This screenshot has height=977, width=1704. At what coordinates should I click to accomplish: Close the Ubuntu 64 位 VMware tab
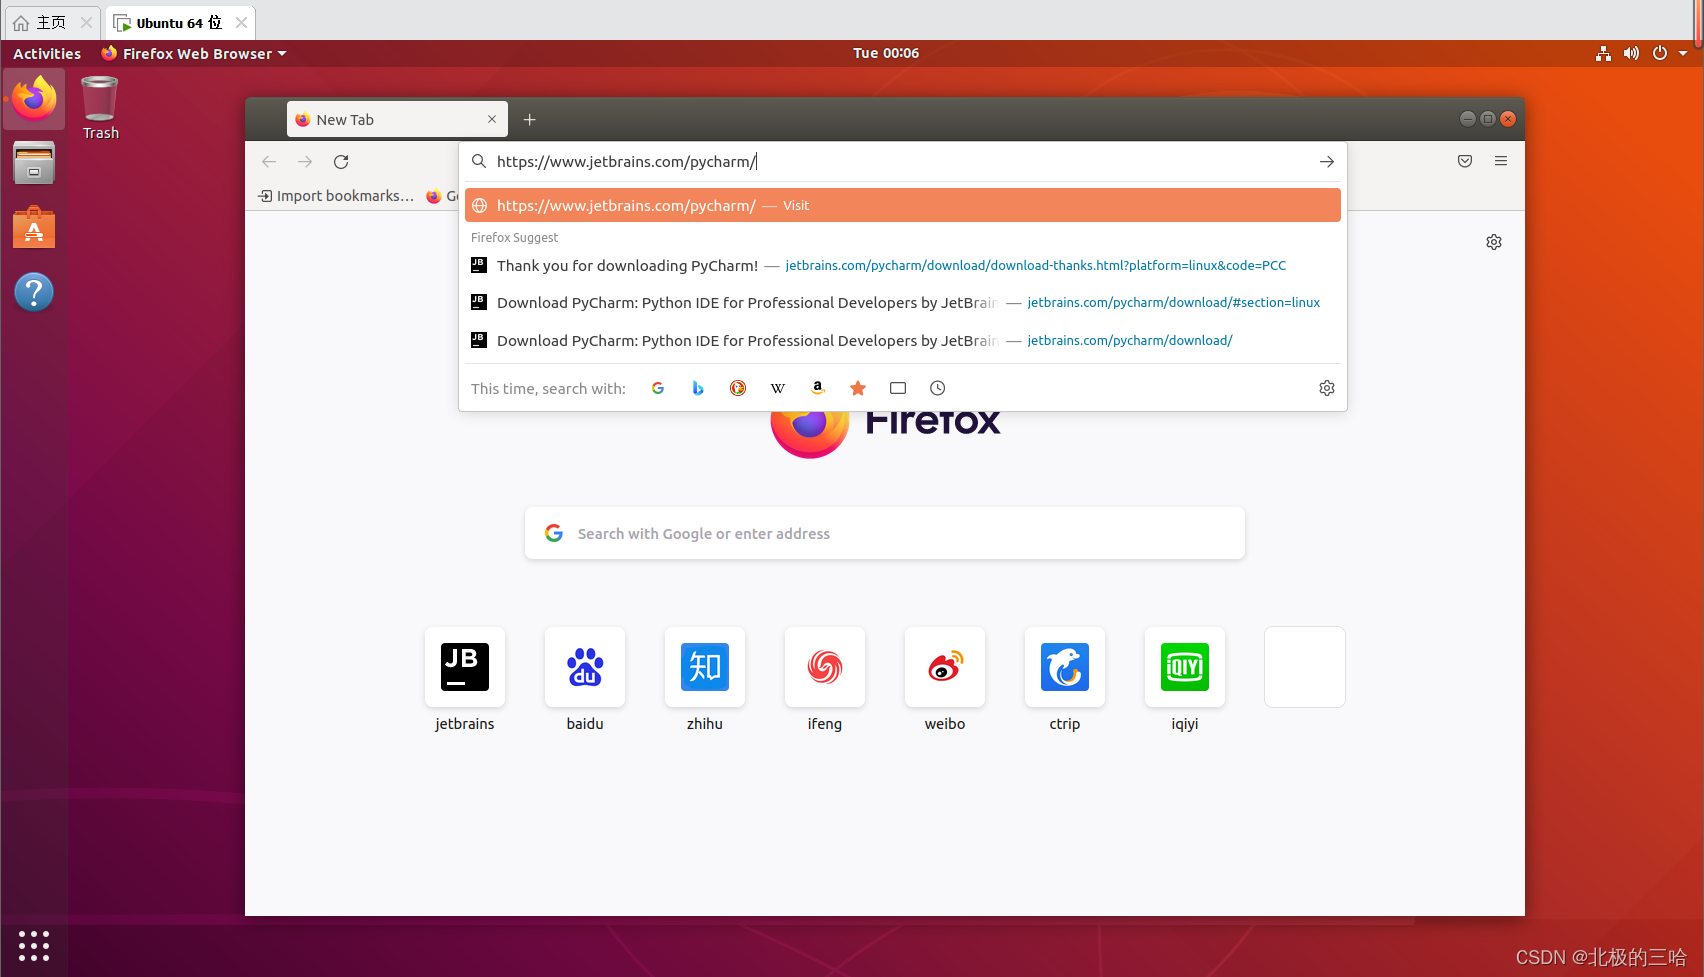pyautogui.click(x=241, y=22)
